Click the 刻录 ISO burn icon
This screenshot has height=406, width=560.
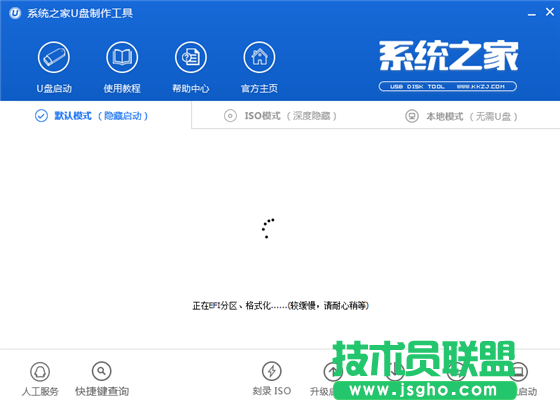click(x=271, y=371)
